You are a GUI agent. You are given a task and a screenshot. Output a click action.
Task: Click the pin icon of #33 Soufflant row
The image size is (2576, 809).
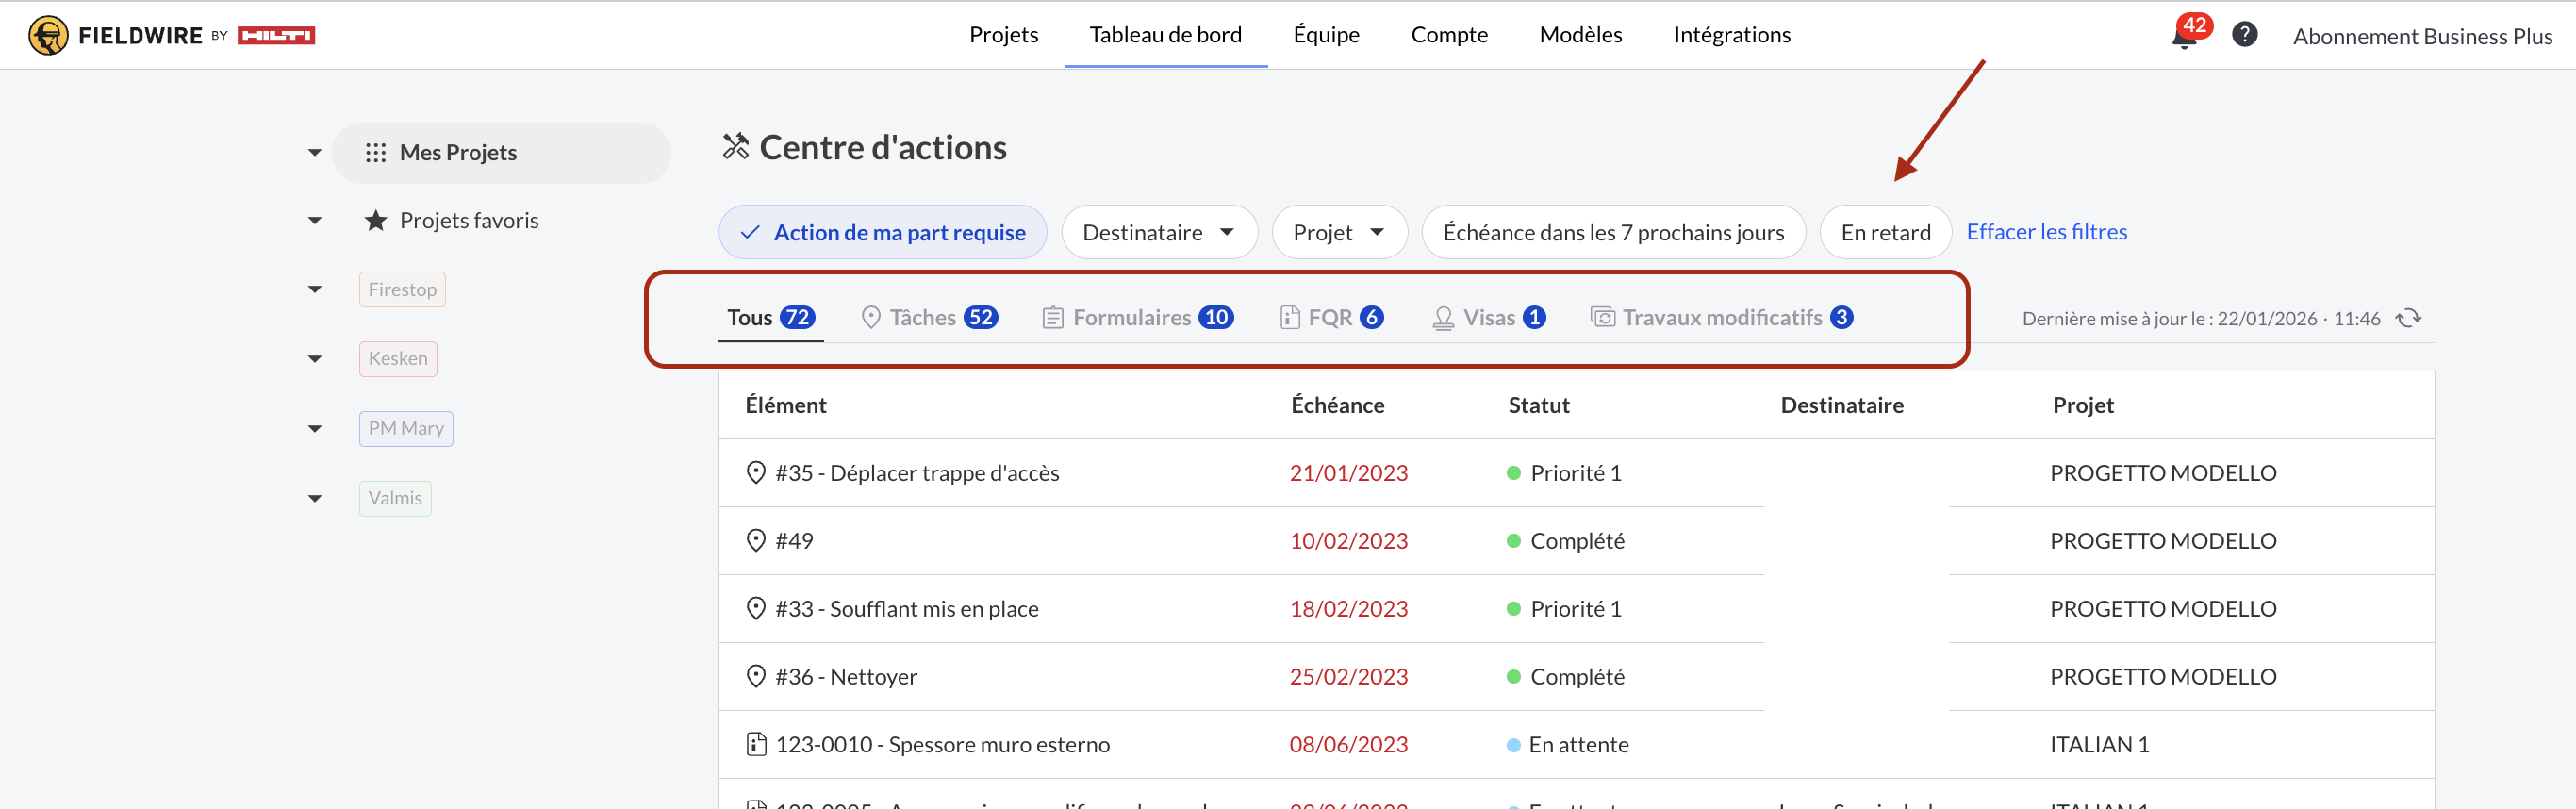[x=756, y=609]
